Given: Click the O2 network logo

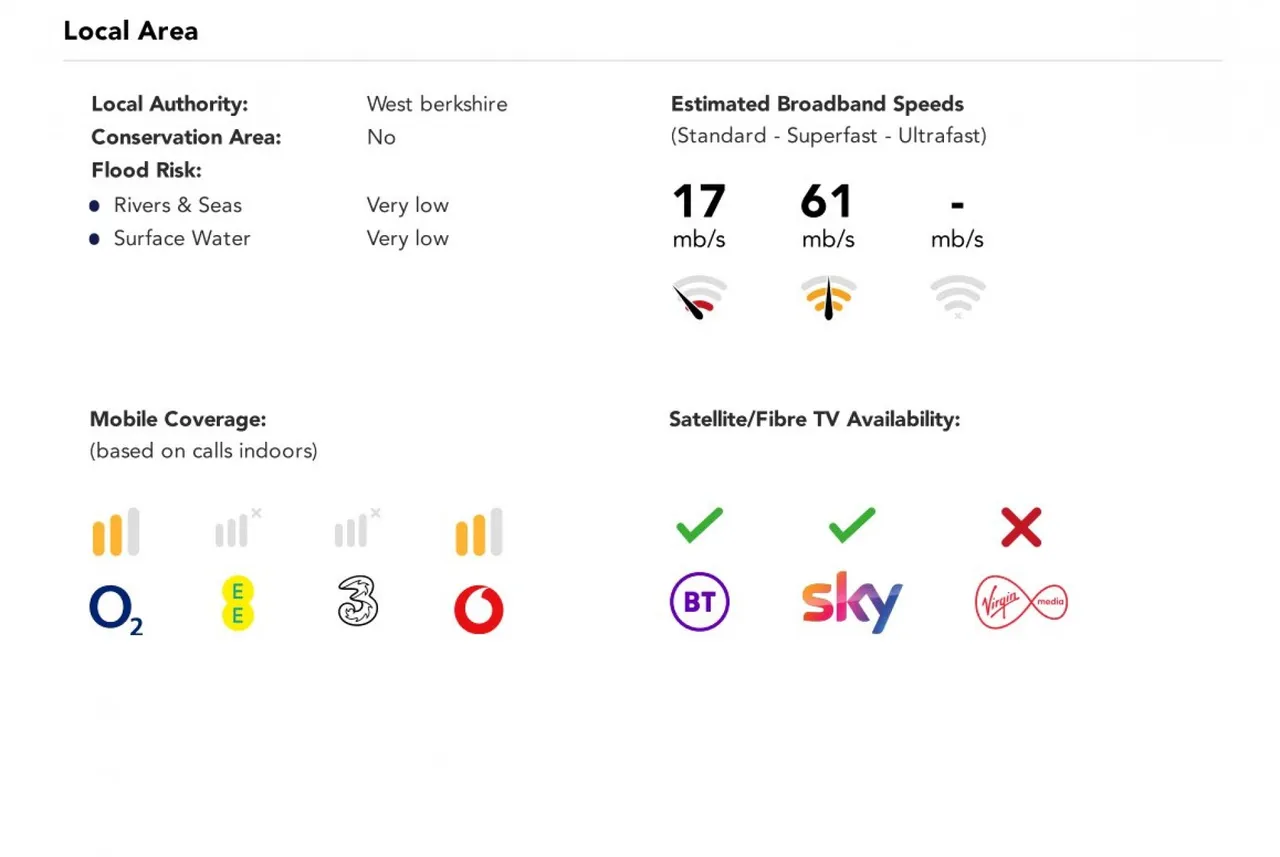Looking at the screenshot, I should 116,609.
